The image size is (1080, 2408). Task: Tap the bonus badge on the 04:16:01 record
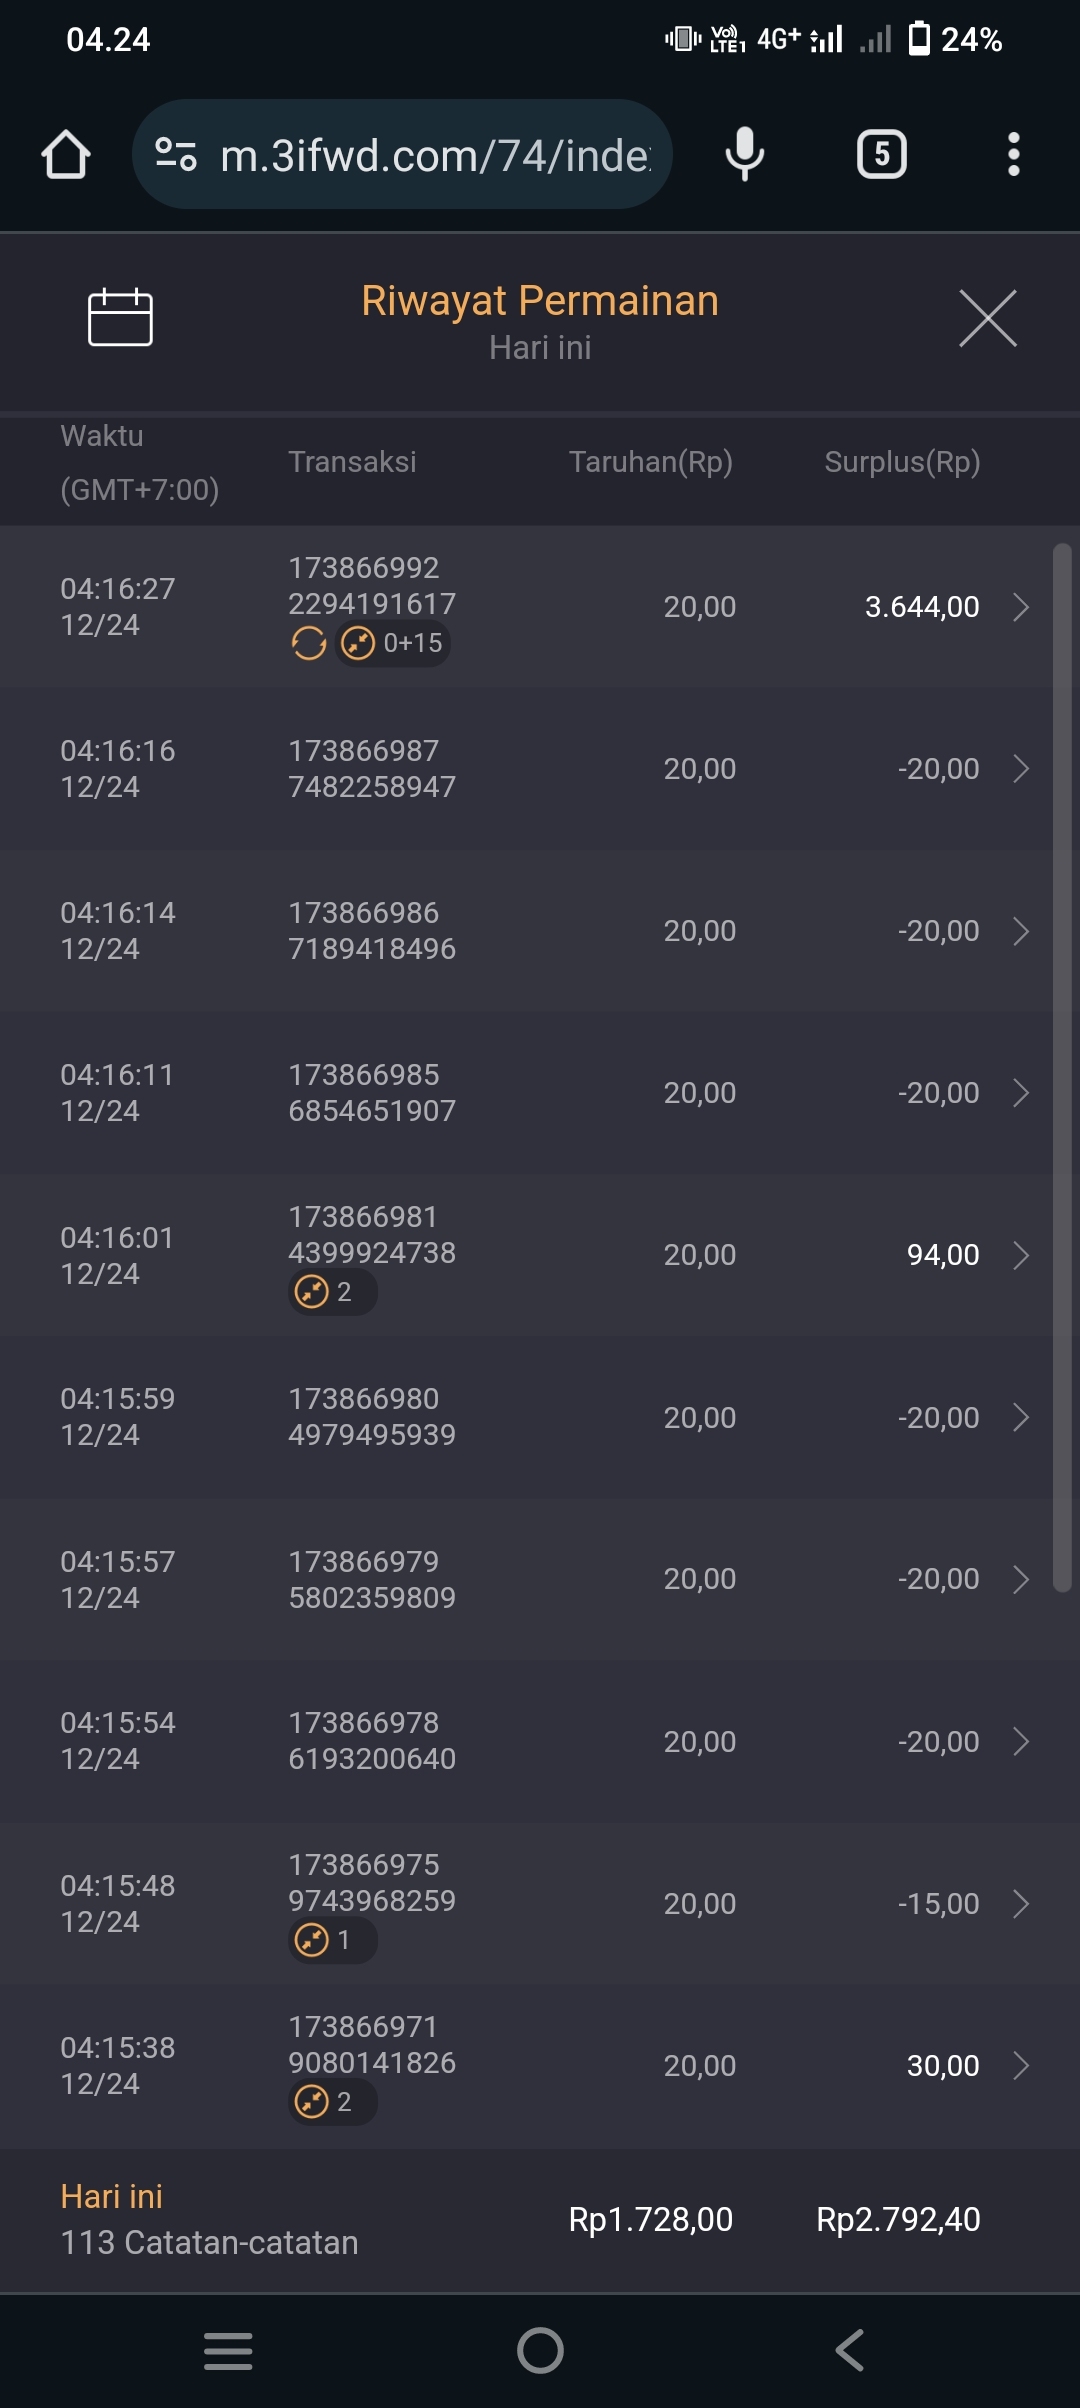(332, 1292)
